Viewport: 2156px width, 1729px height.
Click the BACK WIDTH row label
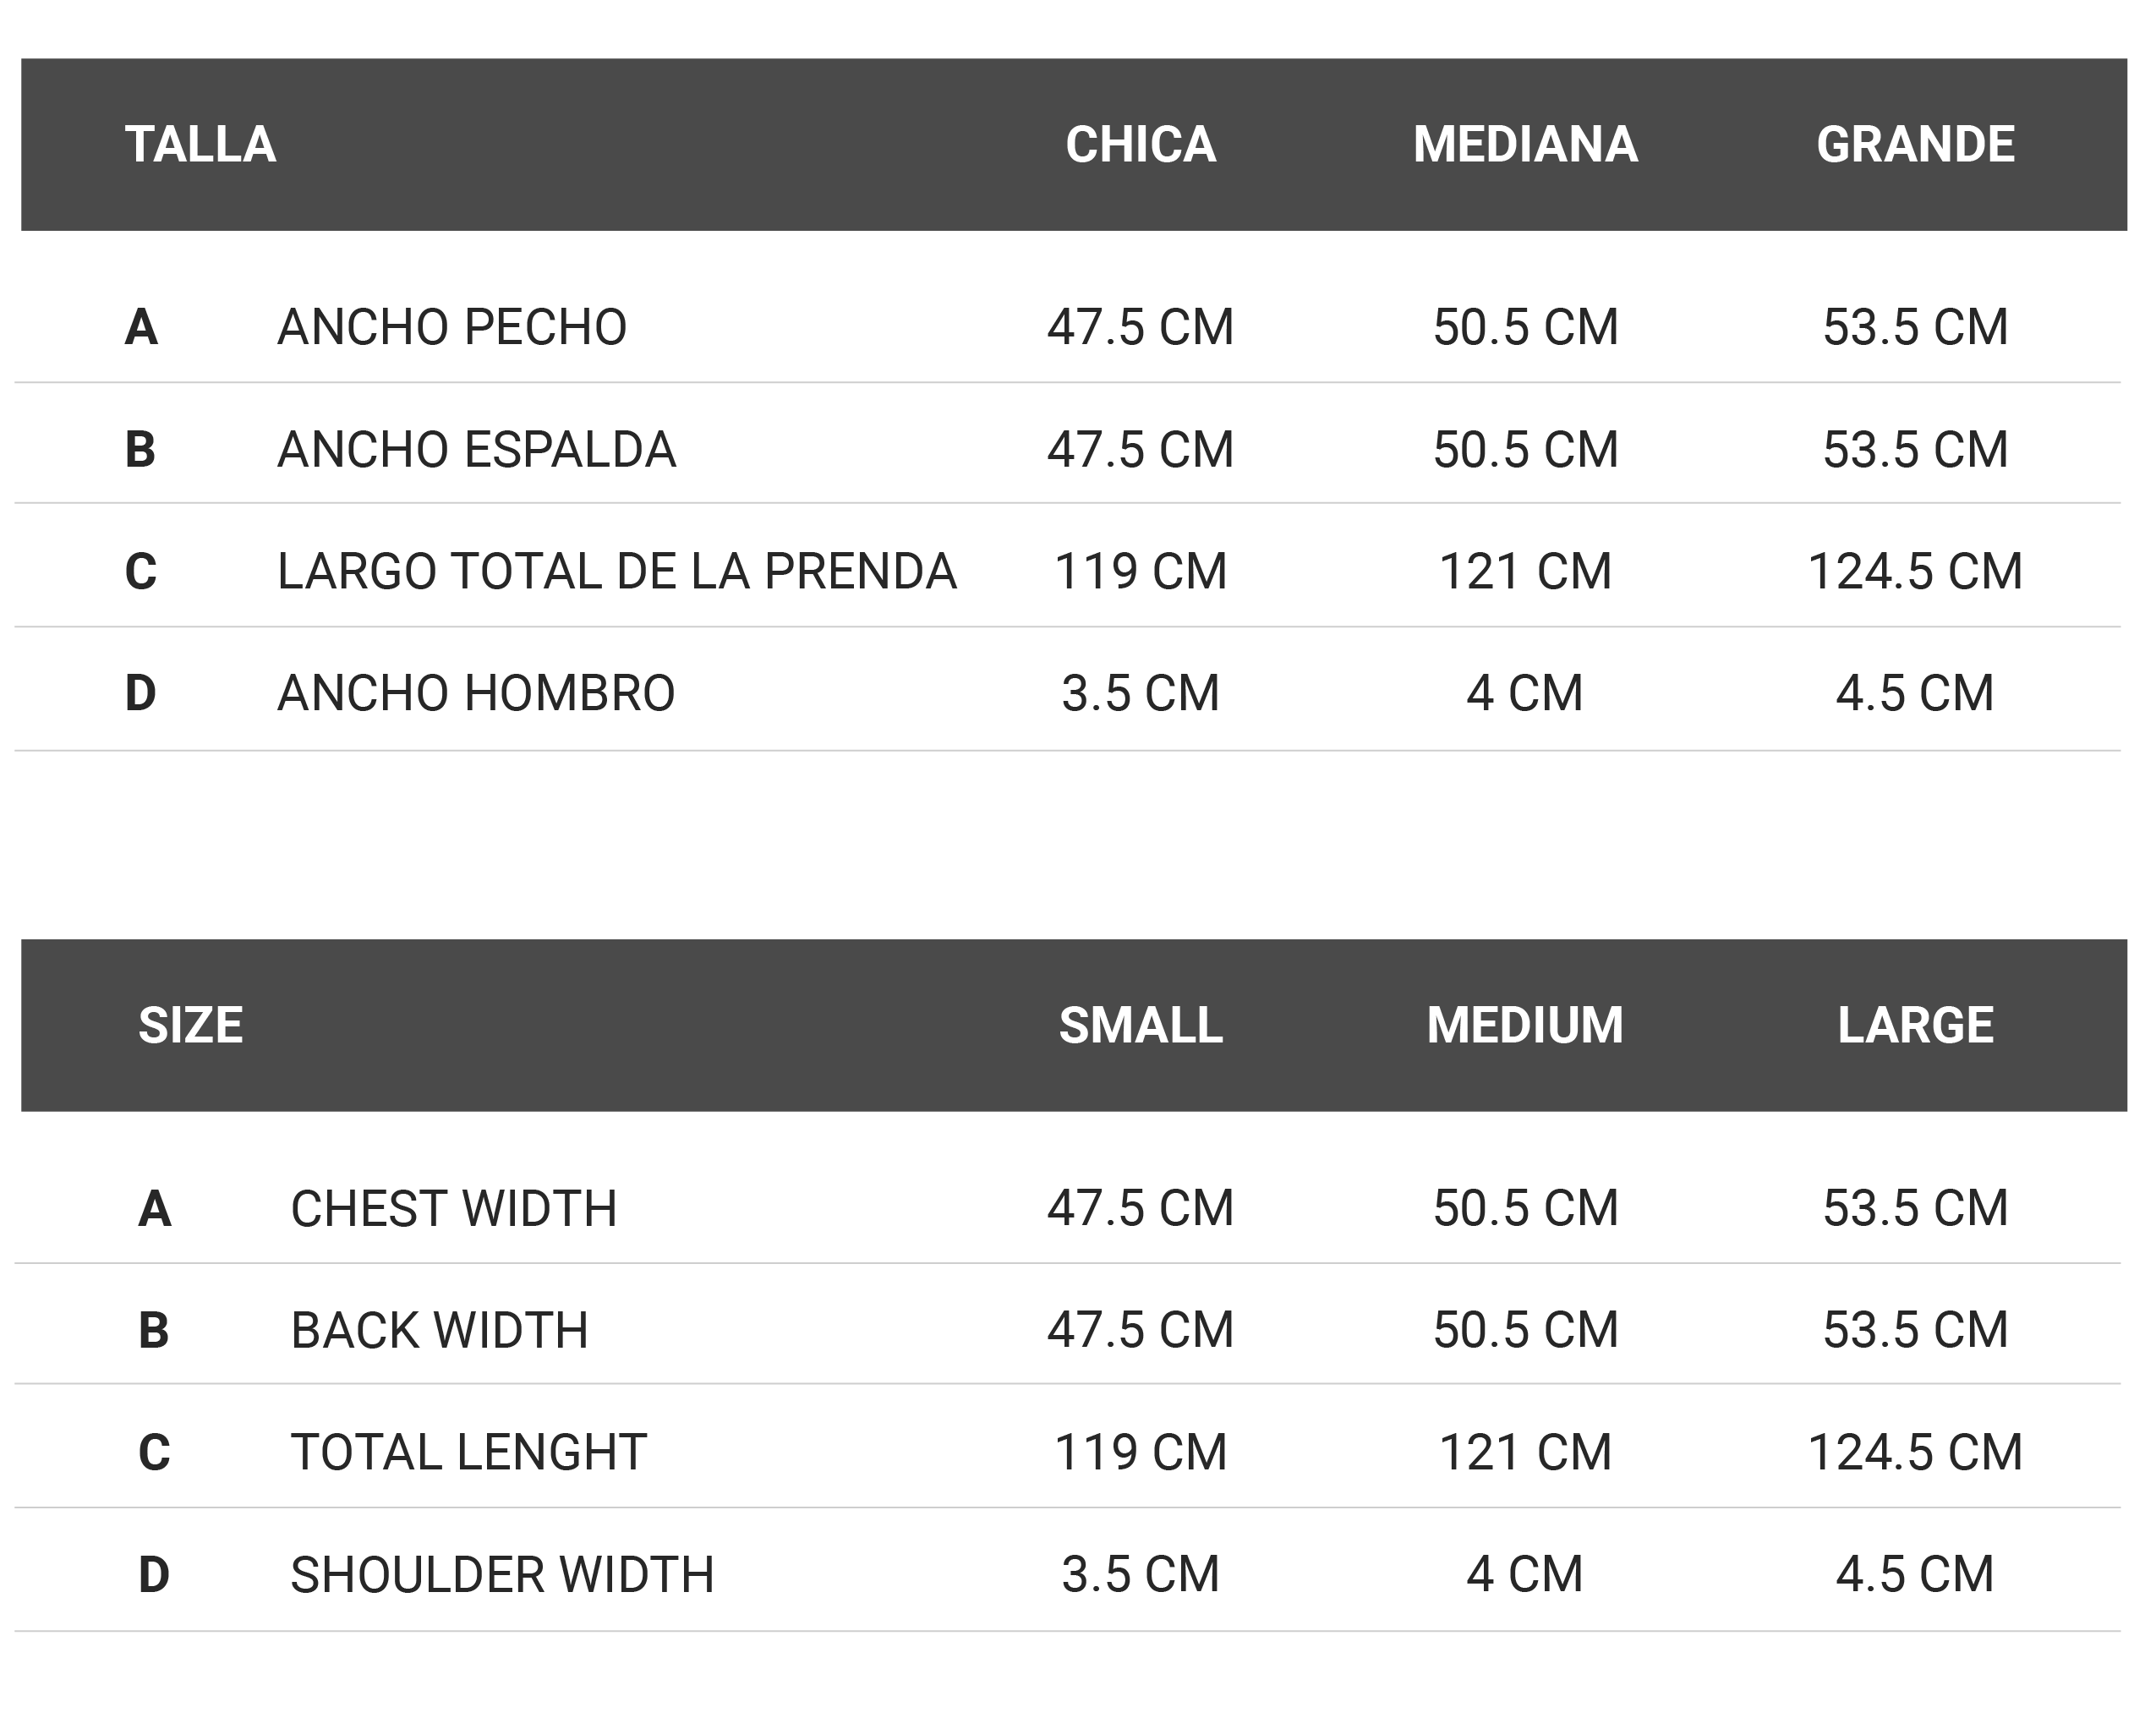coord(440,1331)
